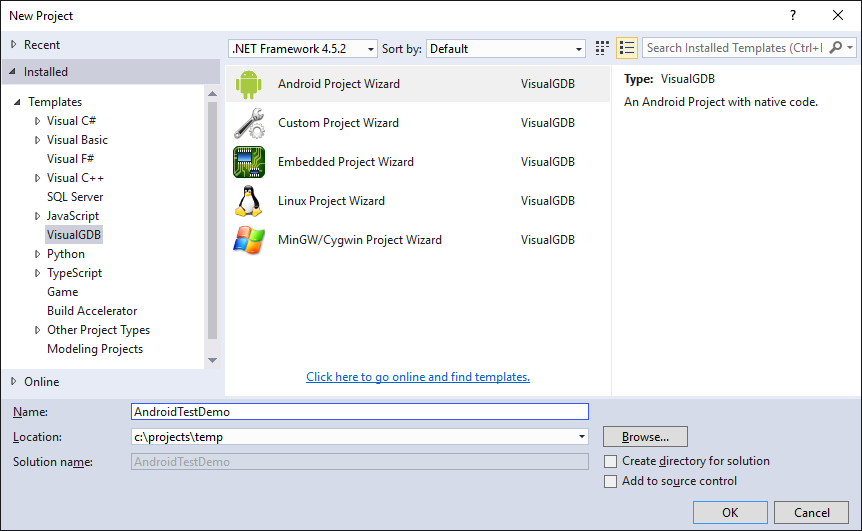Check Add to source control
The width and height of the screenshot is (862, 531).
(x=610, y=482)
